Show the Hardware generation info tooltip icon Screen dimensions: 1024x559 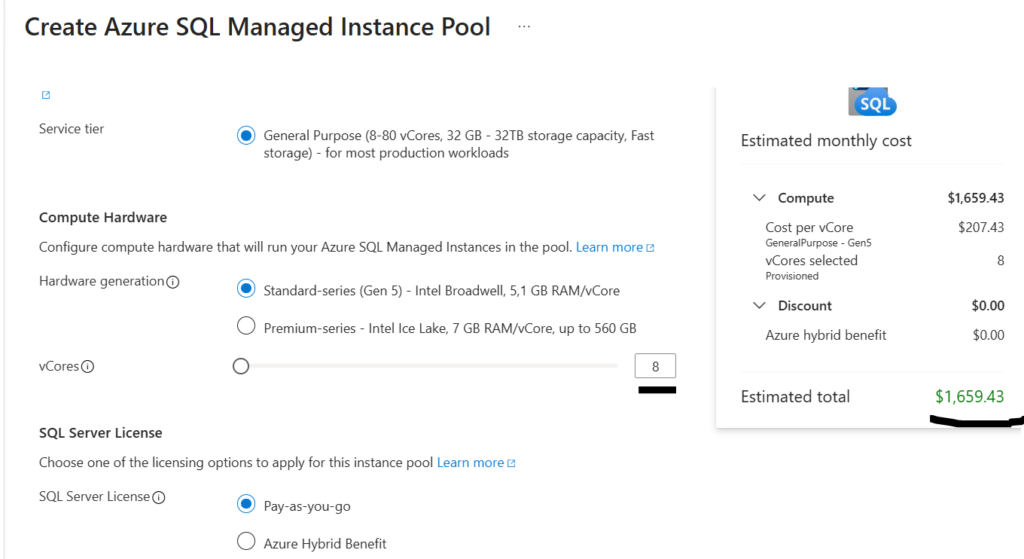[172, 282]
